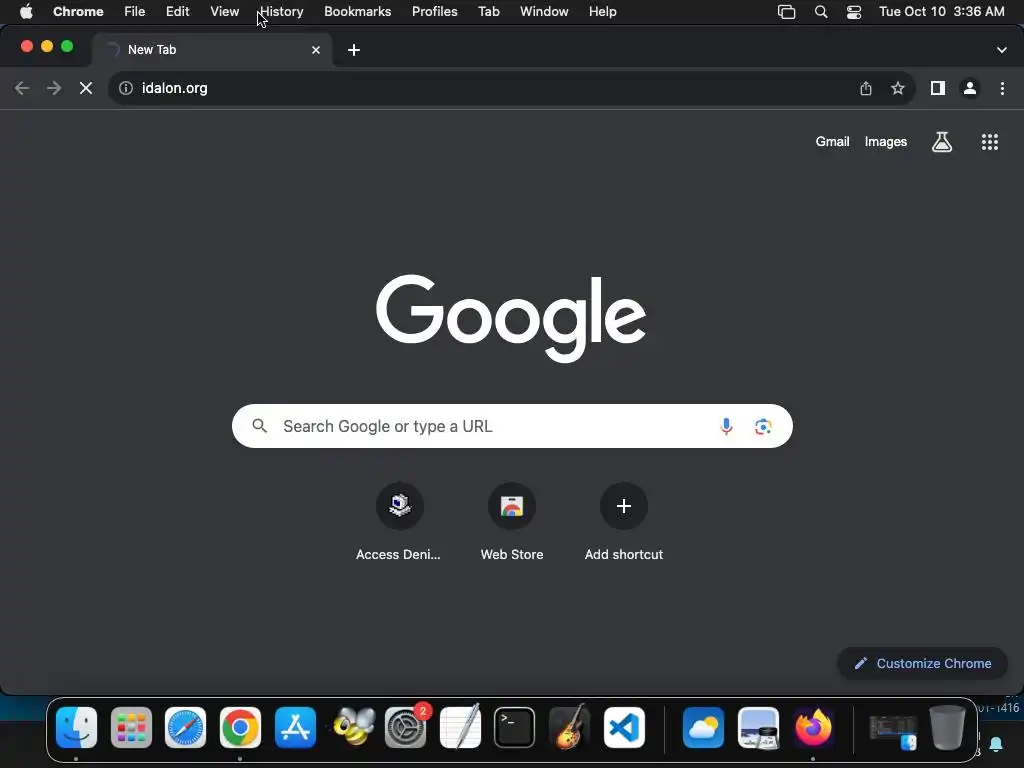The image size is (1024, 768).
Task: Open the Google apps grid
Action: pyautogui.click(x=990, y=142)
